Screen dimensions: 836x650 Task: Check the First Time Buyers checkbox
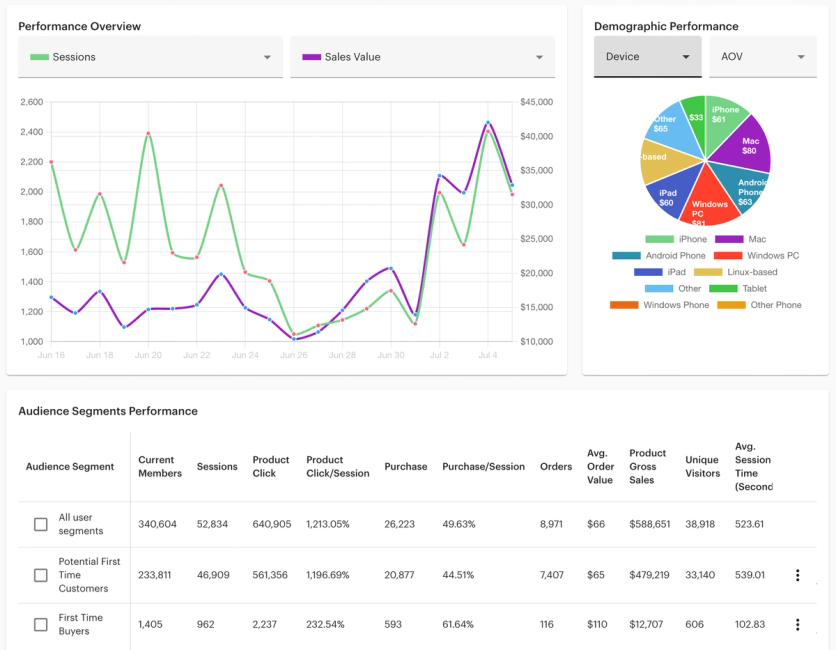click(41, 624)
